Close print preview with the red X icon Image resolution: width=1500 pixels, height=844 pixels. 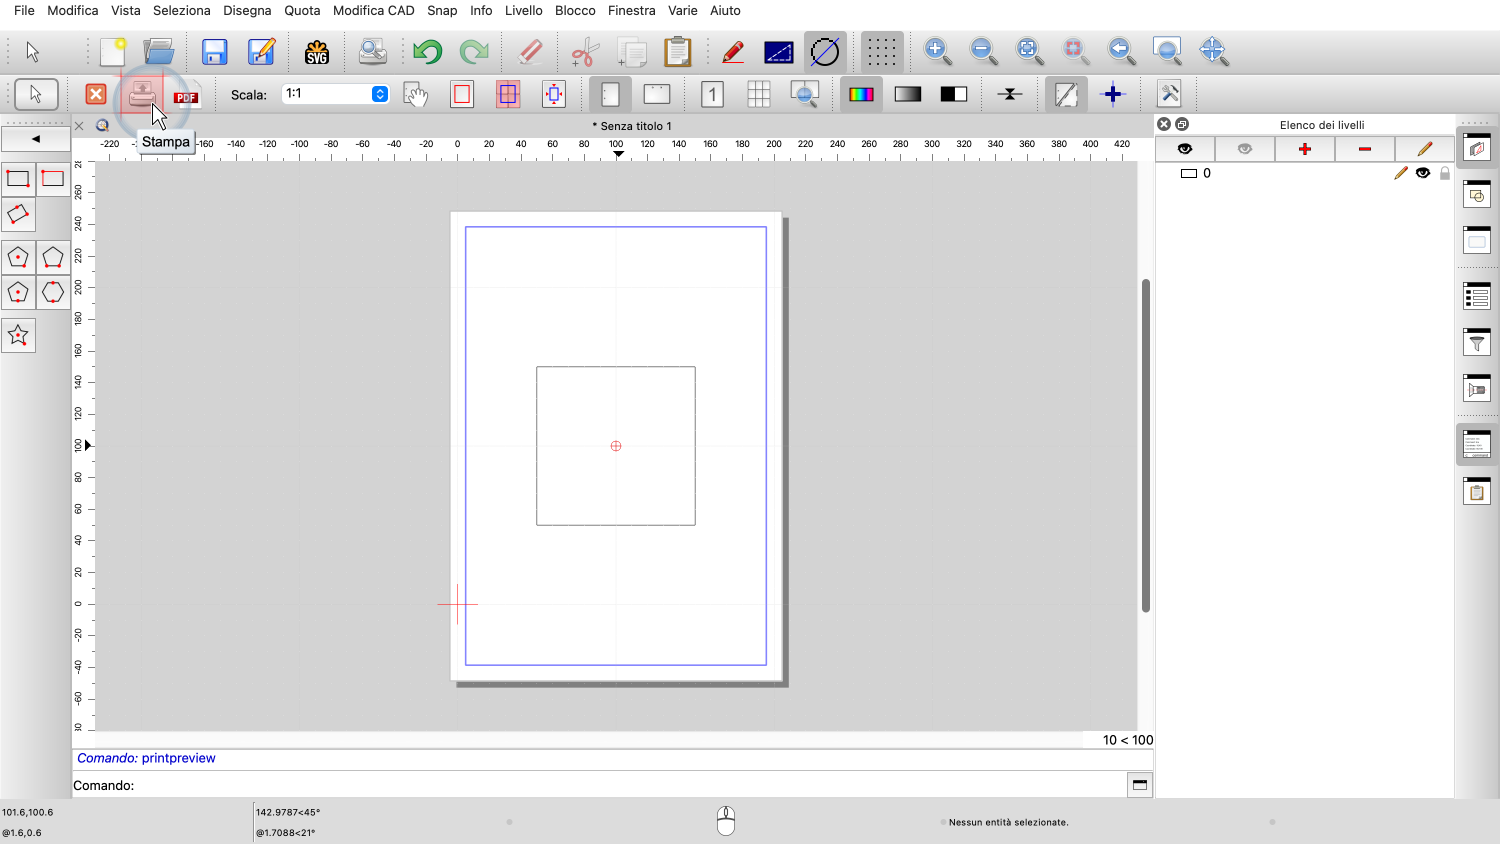click(96, 94)
